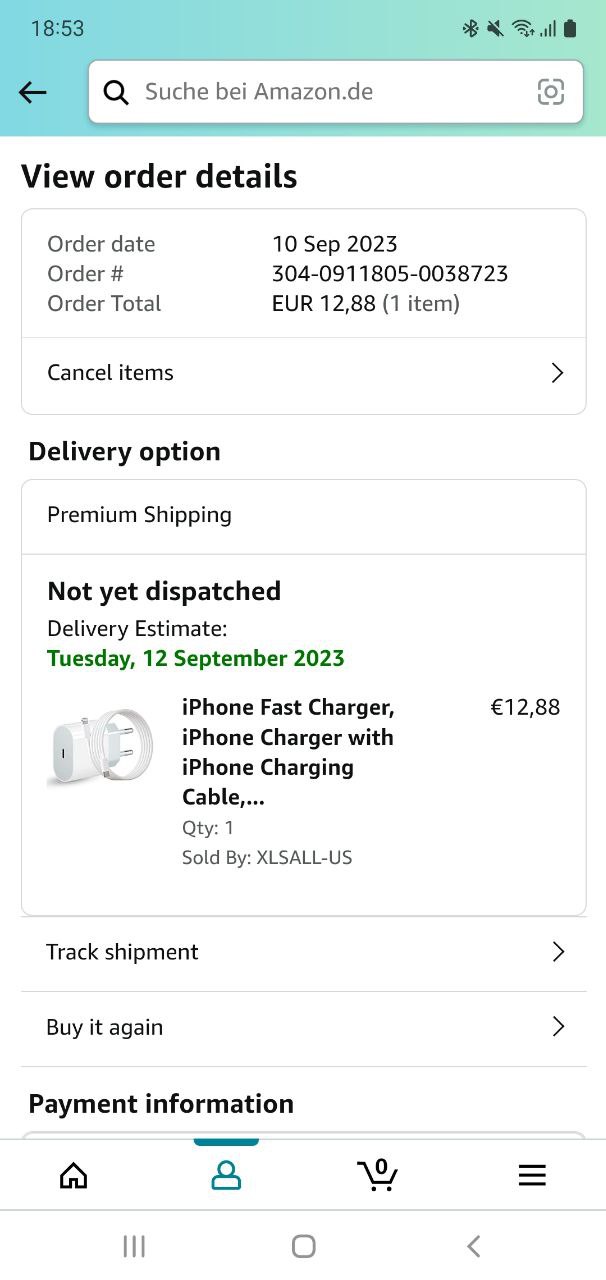The height and width of the screenshot is (1280, 606).
Task: Expand Track shipment chevron
Action: coord(558,952)
